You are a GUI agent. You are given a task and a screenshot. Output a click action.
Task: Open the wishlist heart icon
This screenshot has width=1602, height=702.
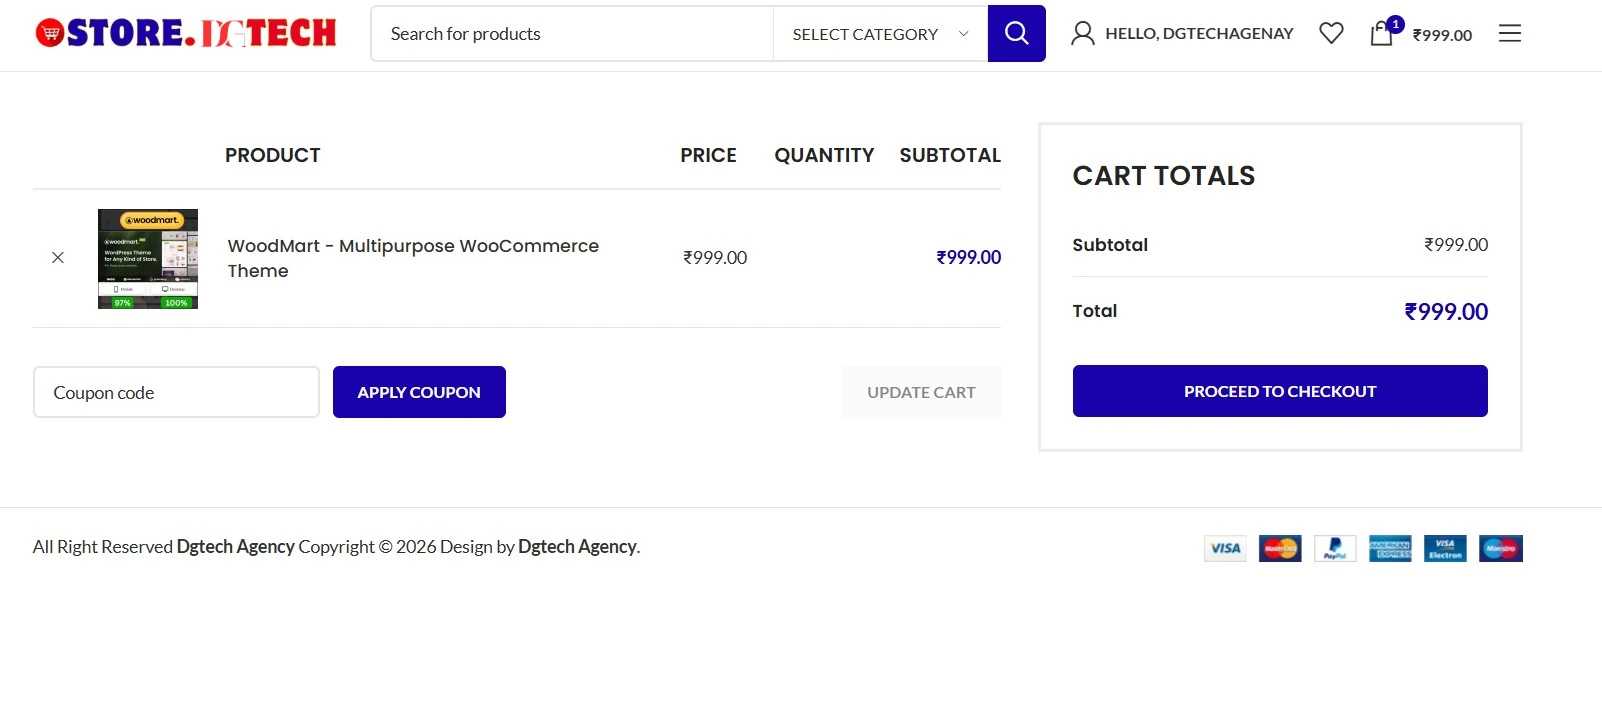(1330, 33)
